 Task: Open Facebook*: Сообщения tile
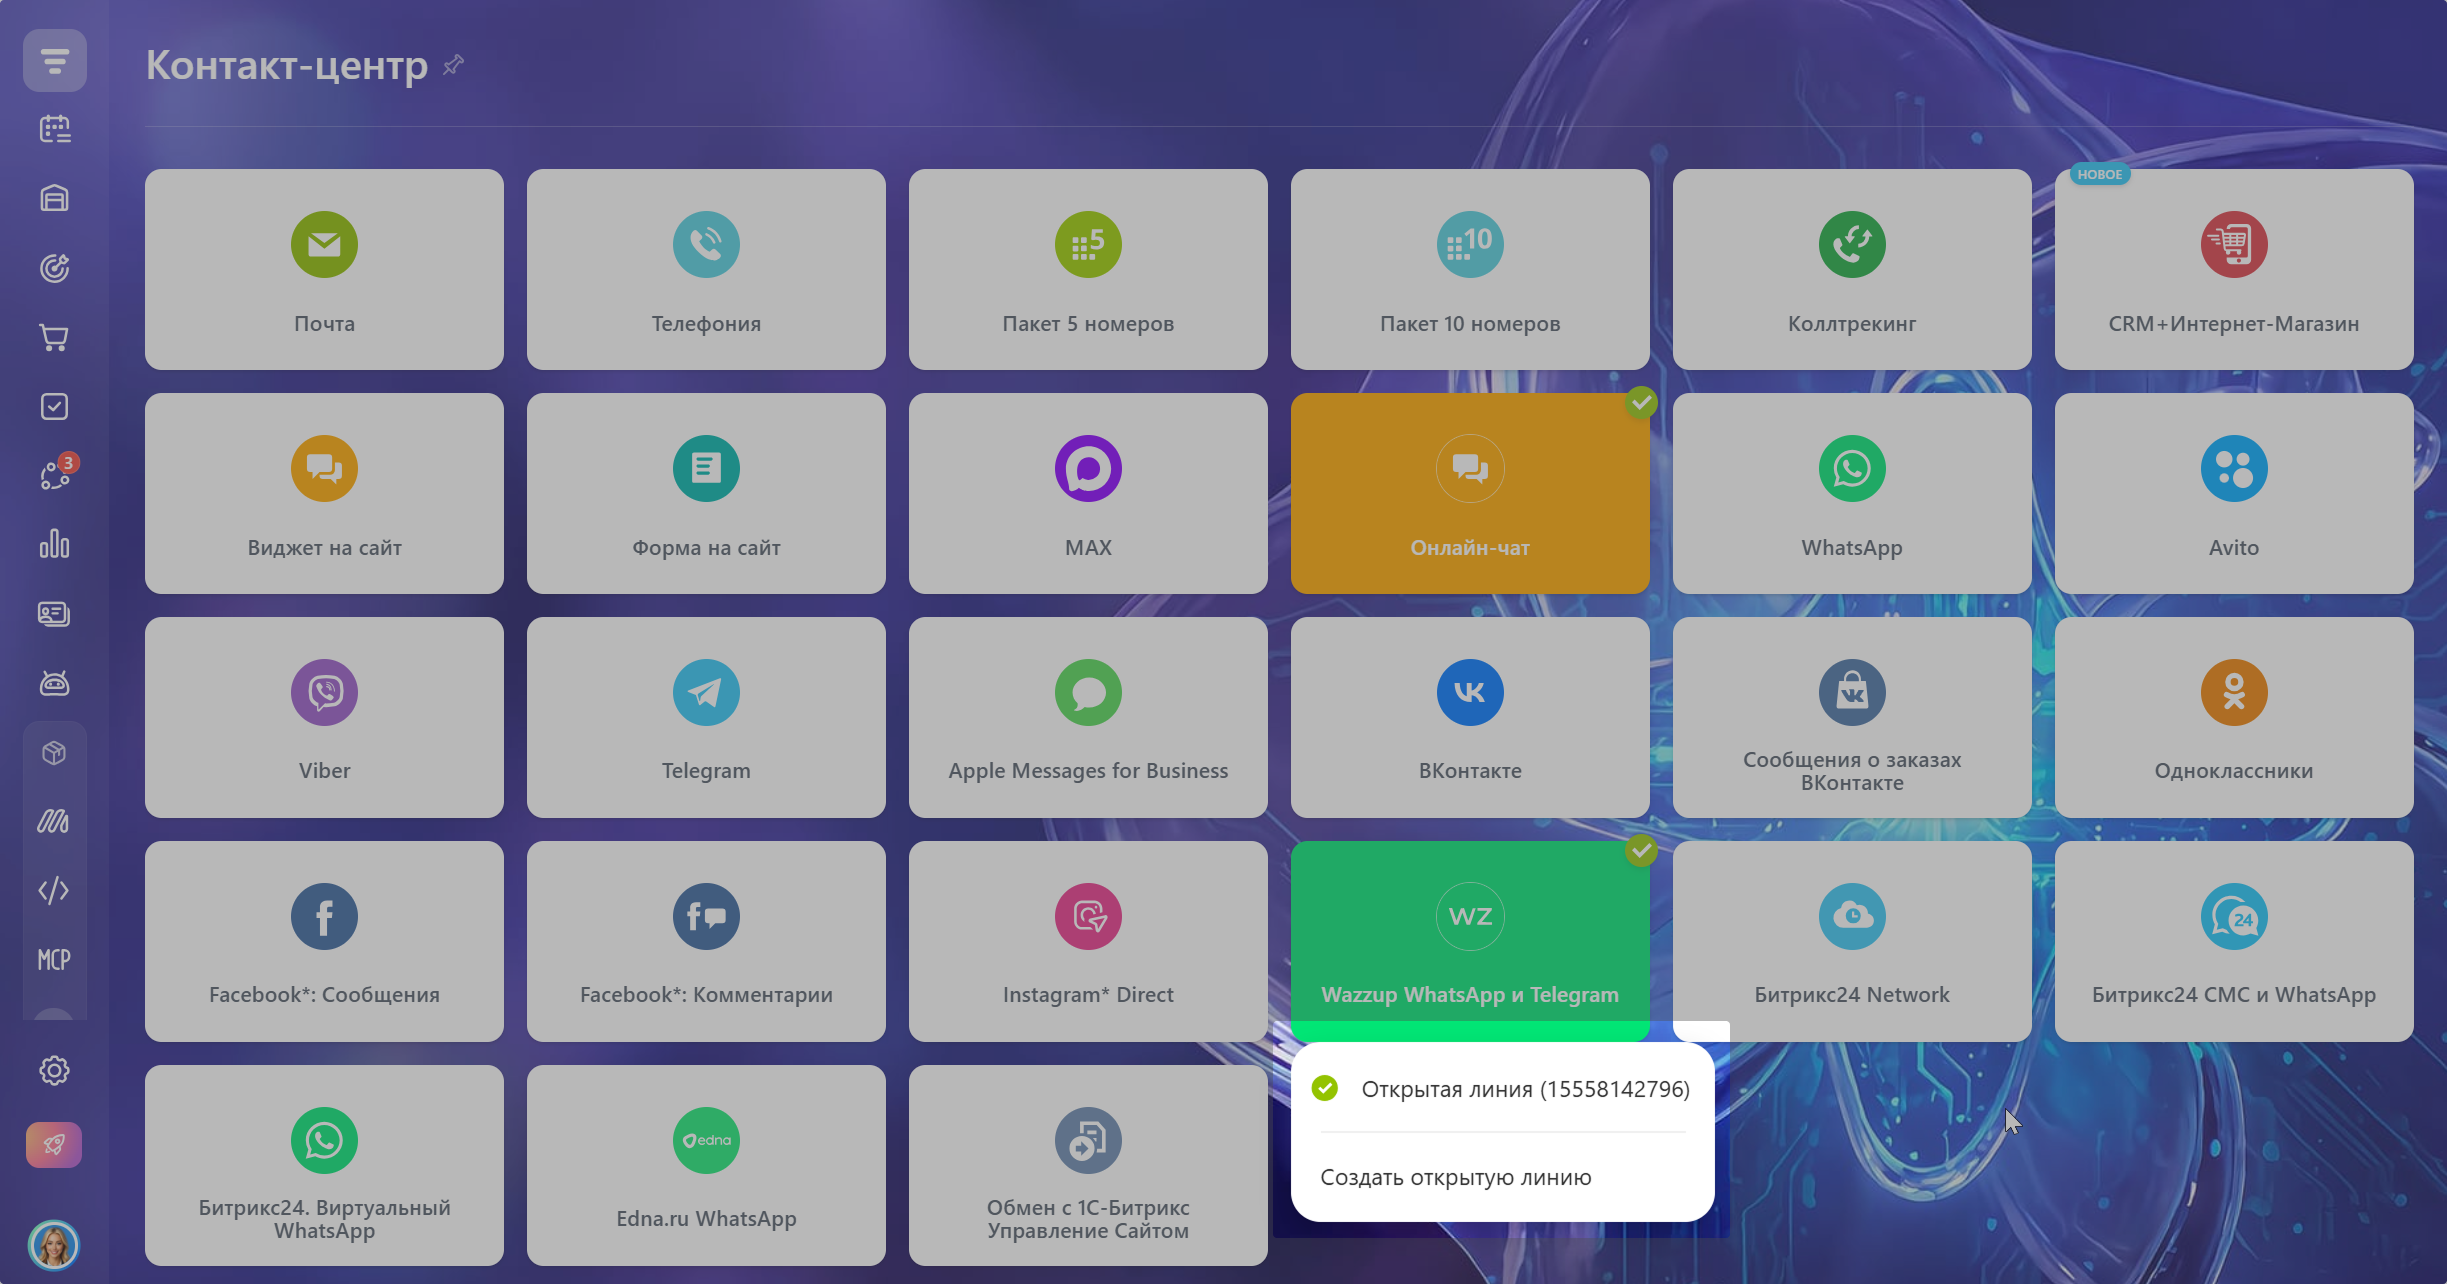pyautogui.click(x=324, y=941)
